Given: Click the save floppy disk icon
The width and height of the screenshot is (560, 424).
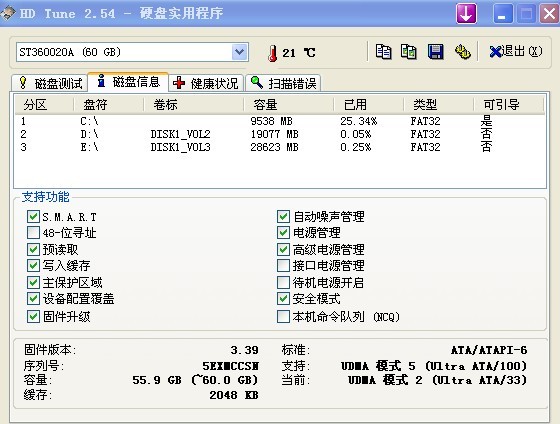Looking at the screenshot, I should (436, 52).
